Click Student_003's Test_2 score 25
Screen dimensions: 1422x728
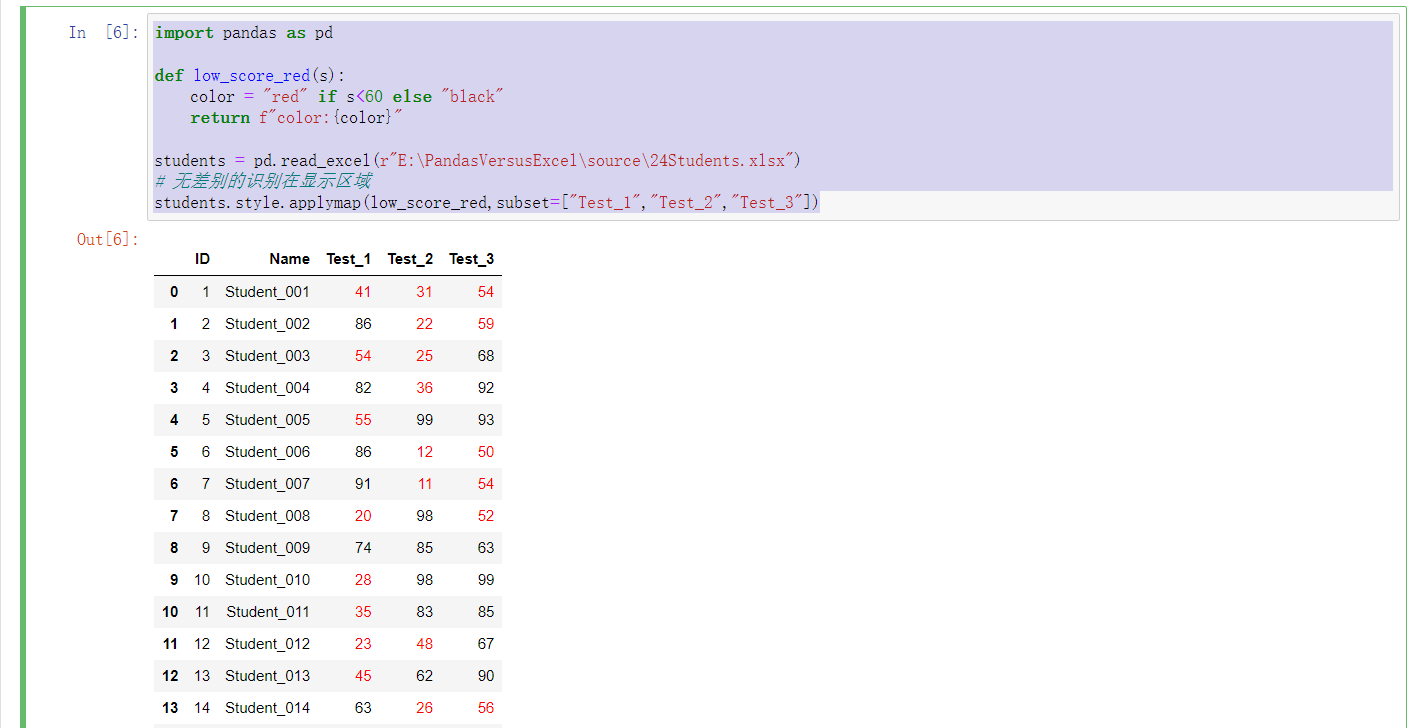click(425, 356)
